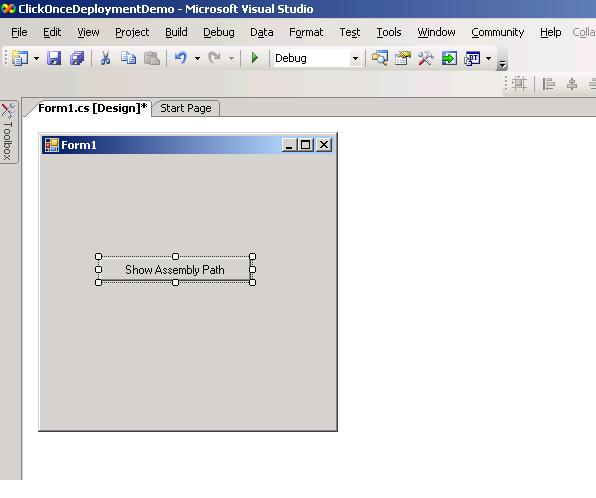Open the Test menu
596x498 pixels.
[350, 32]
